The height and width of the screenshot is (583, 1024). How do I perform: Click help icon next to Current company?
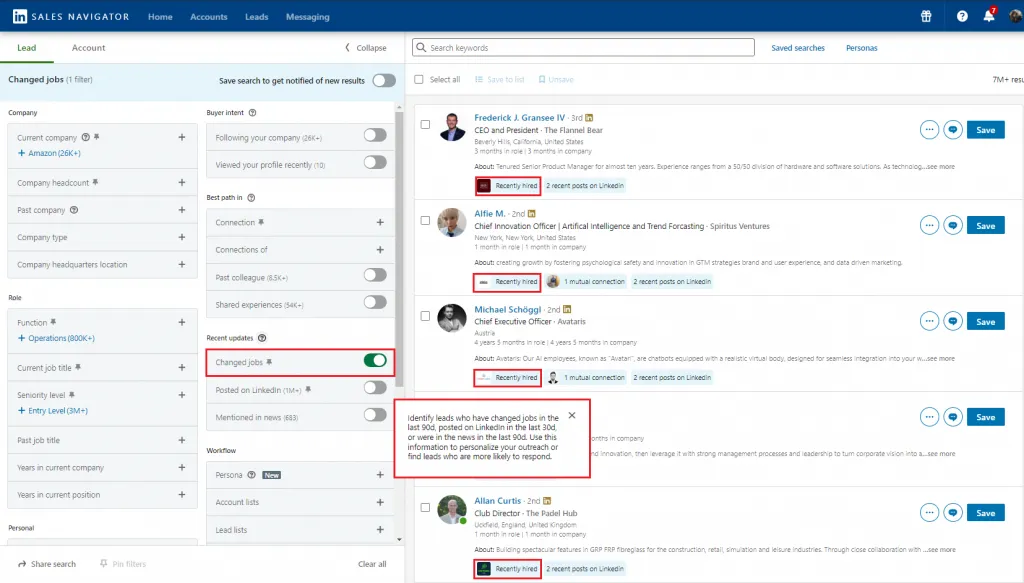pos(85,137)
